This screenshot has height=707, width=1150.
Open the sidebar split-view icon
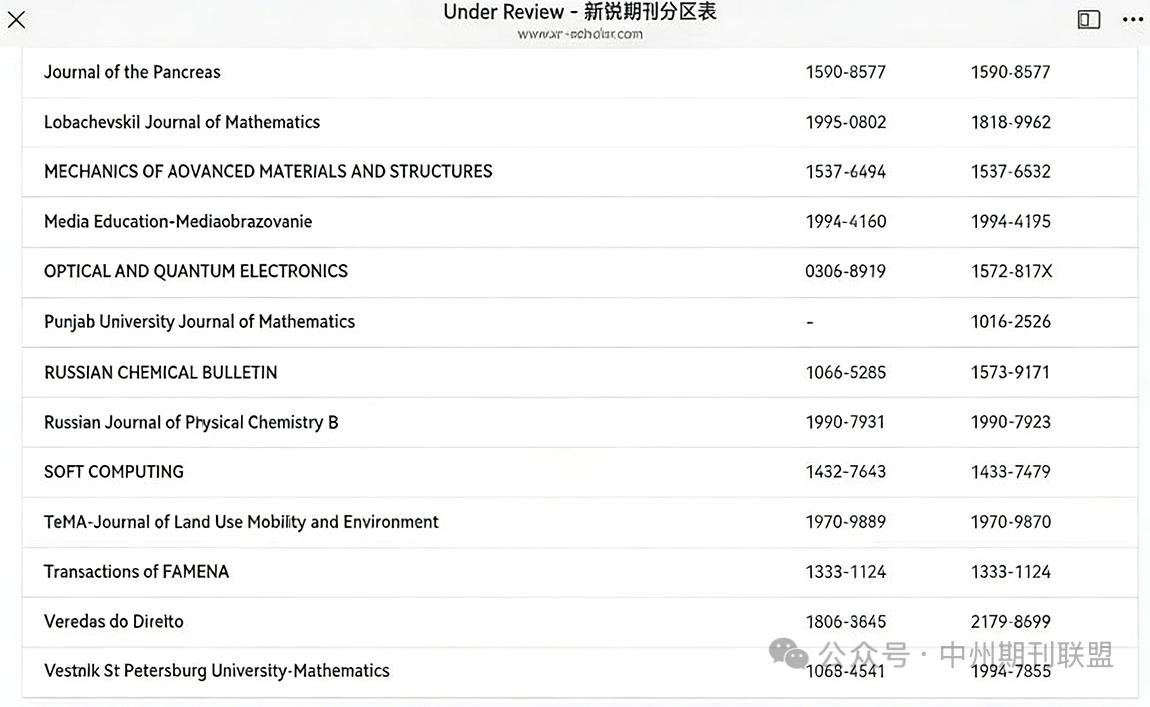[x=1088, y=19]
